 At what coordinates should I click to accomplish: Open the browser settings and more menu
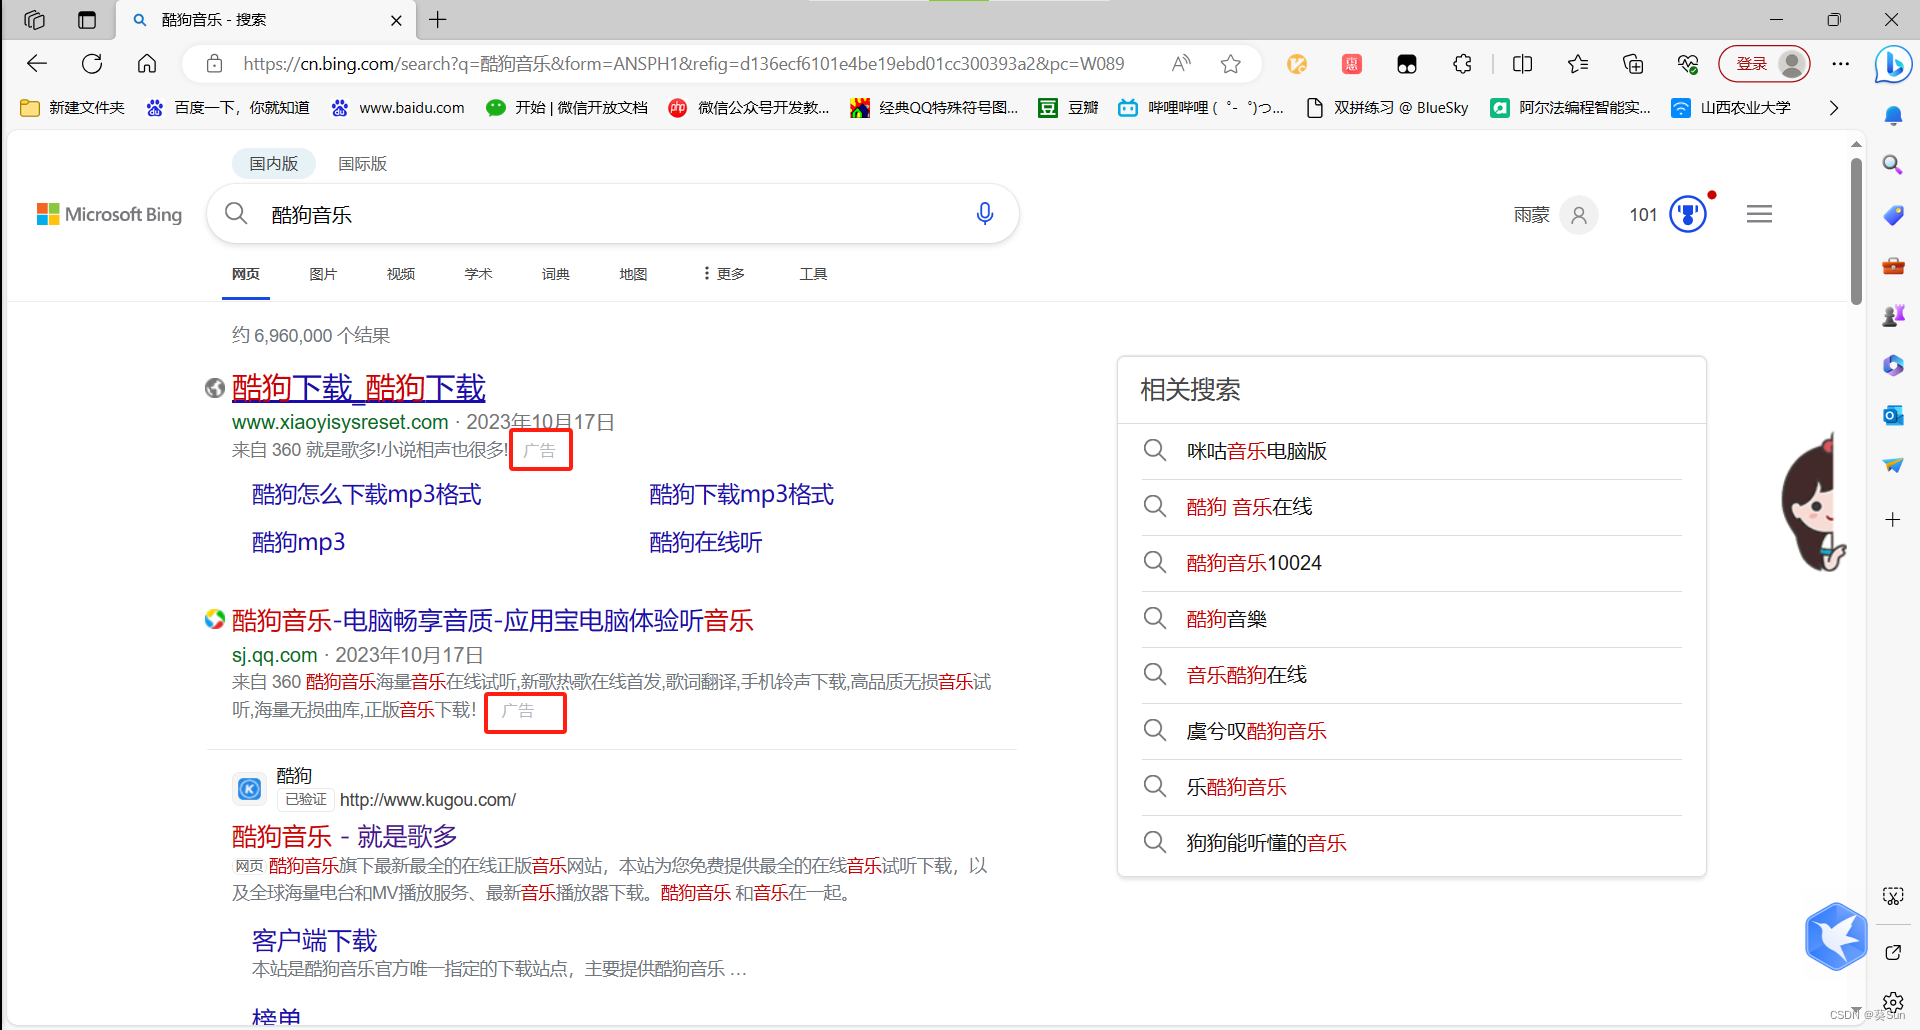click(x=1841, y=64)
